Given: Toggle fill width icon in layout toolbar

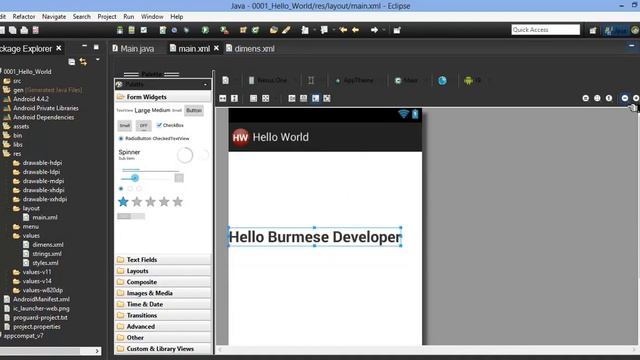Looking at the screenshot, I should tap(222, 98).
